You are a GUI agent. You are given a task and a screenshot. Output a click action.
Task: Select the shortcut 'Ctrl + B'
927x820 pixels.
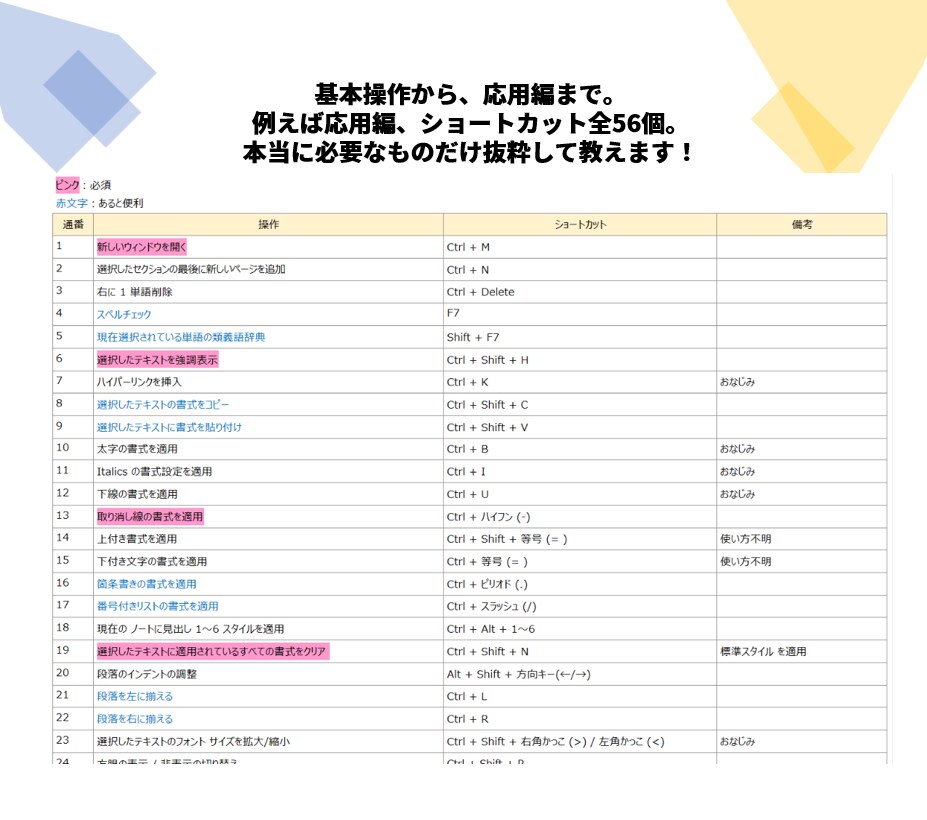click(467, 449)
